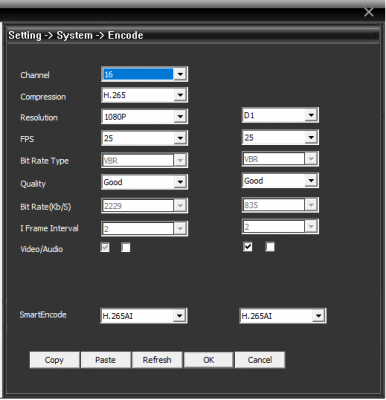Open the right SmartEncode H.265AI dropdown
The width and height of the screenshot is (386, 400).
(x=283, y=316)
